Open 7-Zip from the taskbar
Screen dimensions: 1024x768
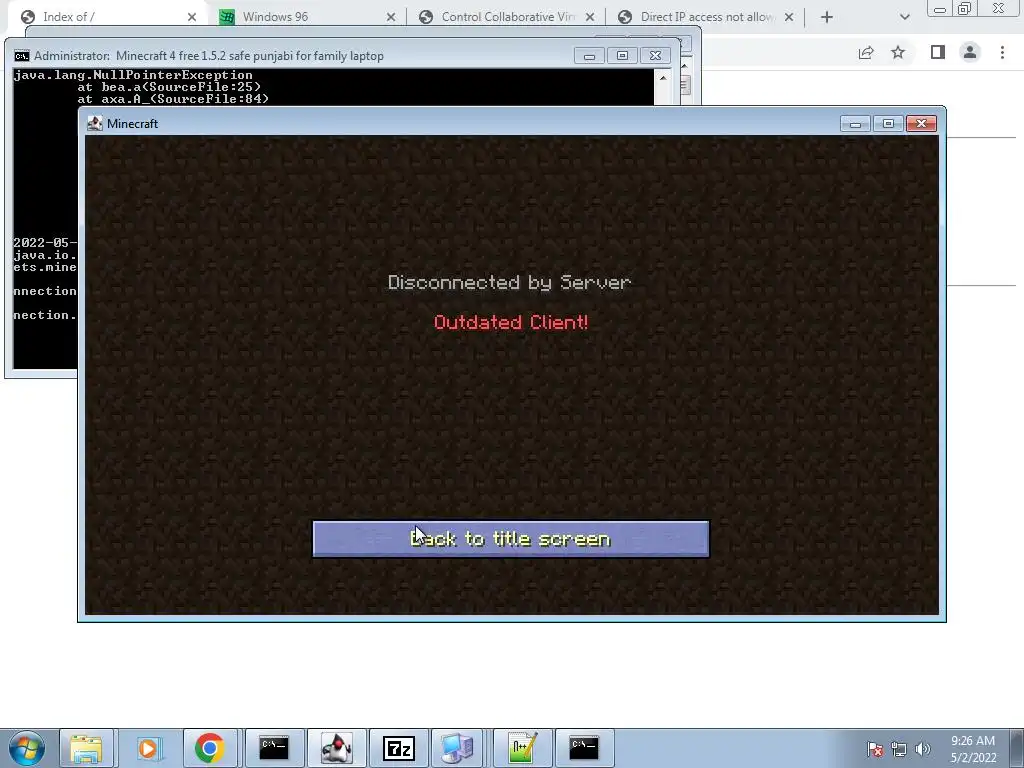398,748
